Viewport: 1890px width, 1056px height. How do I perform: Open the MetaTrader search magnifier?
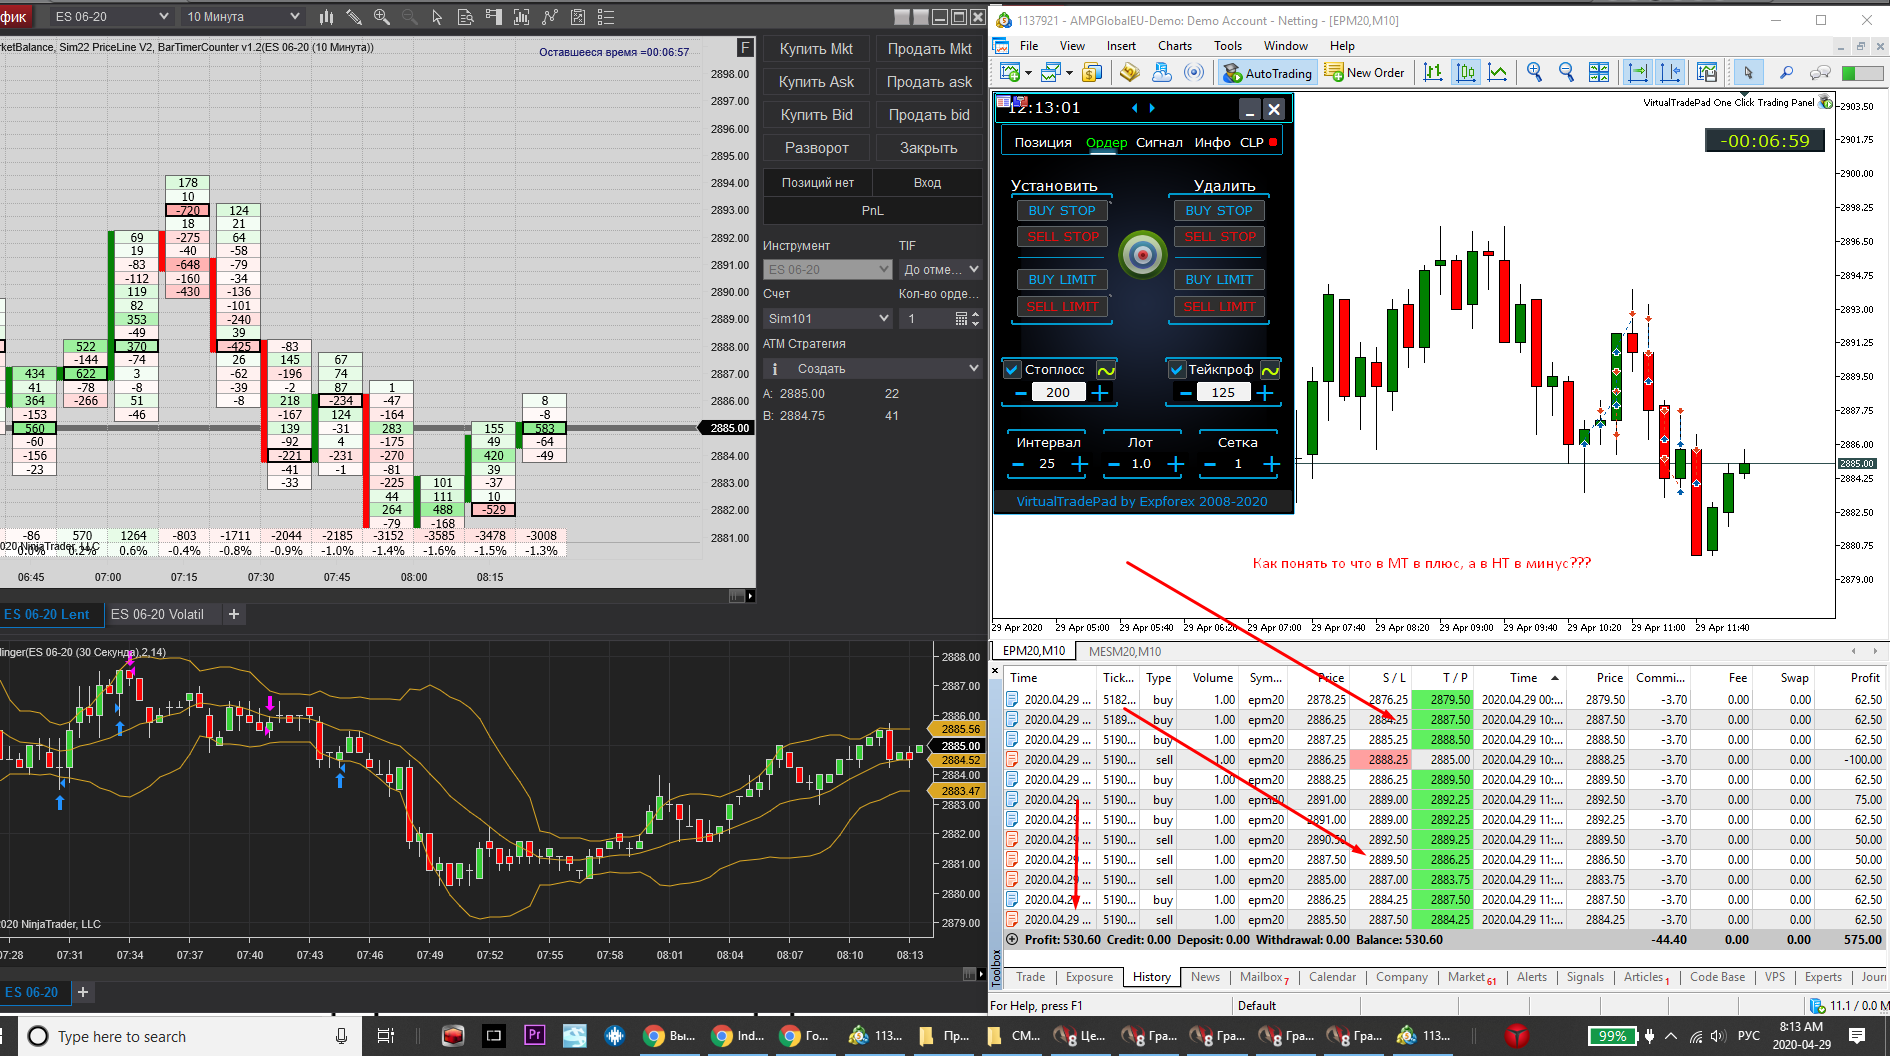pos(1786,72)
